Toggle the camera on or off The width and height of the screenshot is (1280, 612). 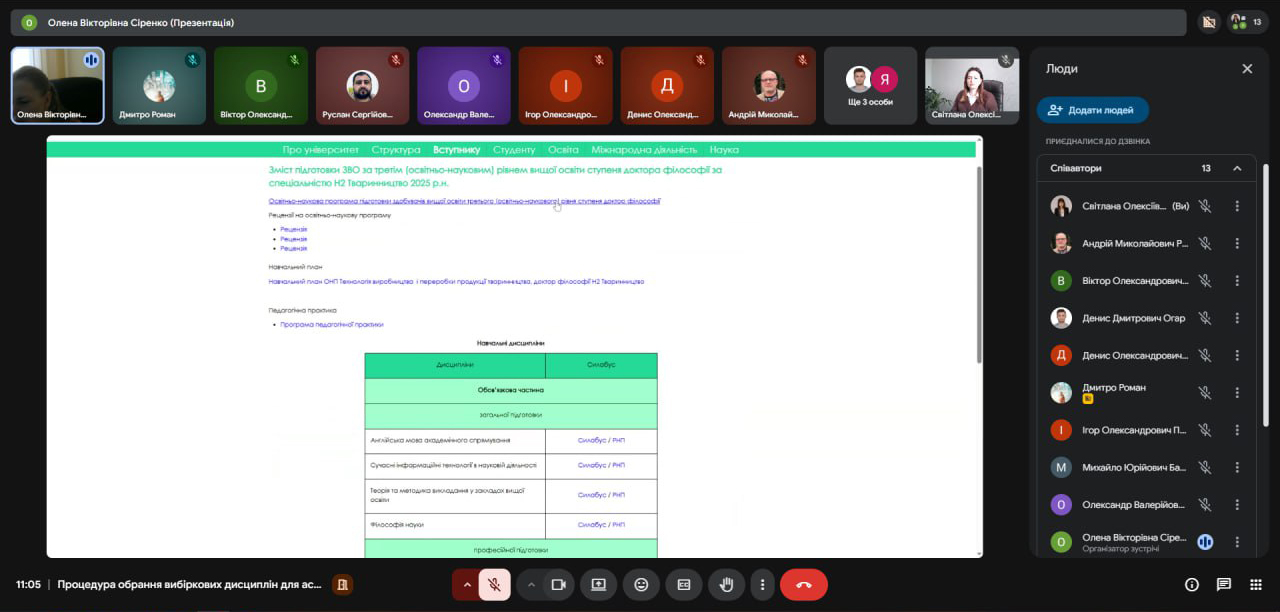[x=559, y=584]
